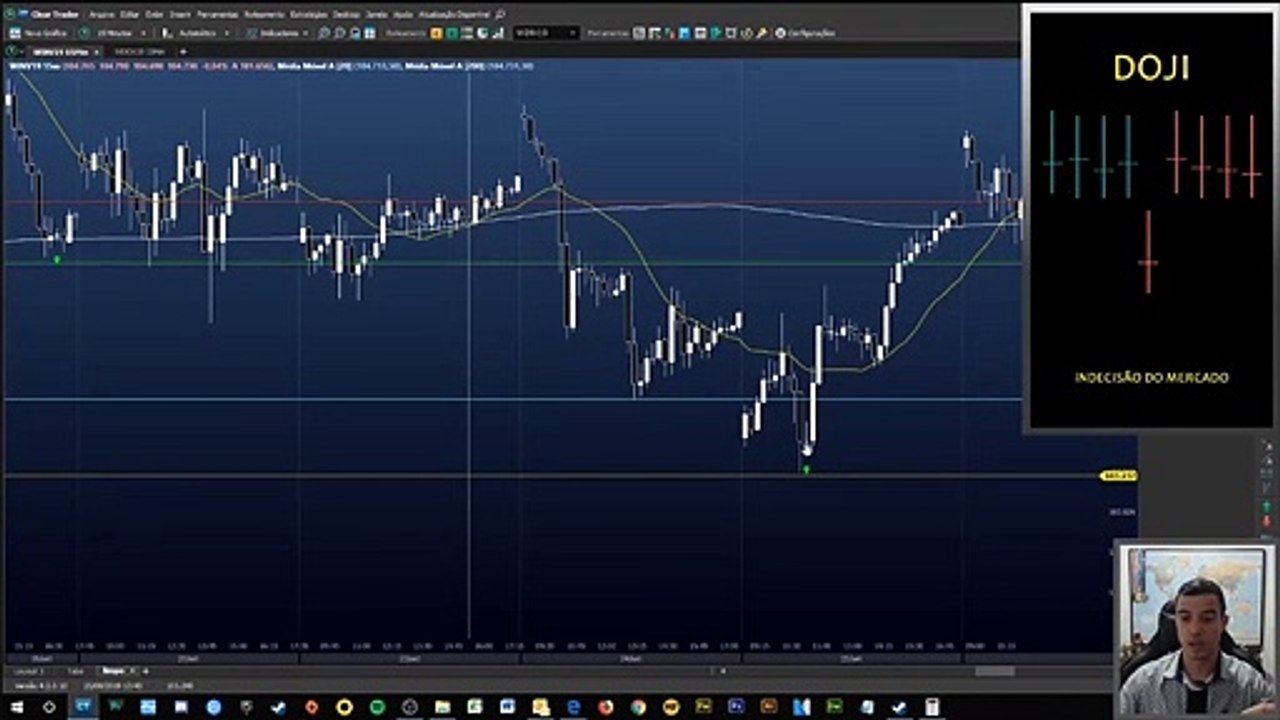The height and width of the screenshot is (720, 1280).
Task: Open Microsoft Edge from the taskbar
Action: [x=573, y=707]
